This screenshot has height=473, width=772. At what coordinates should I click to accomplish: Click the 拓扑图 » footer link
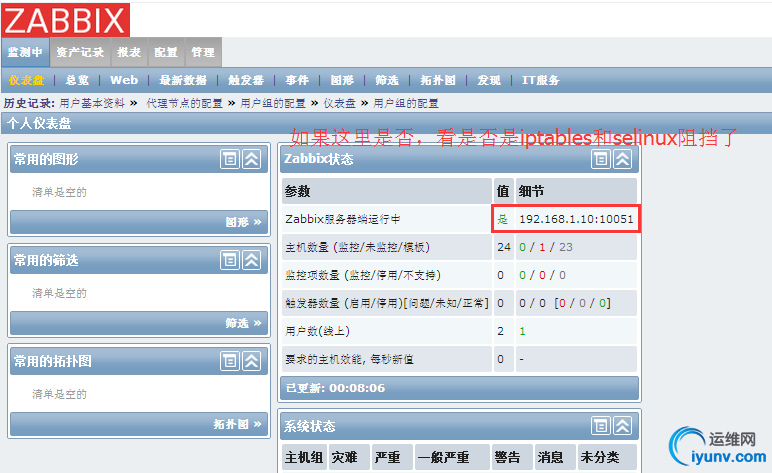(x=237, y=424)
